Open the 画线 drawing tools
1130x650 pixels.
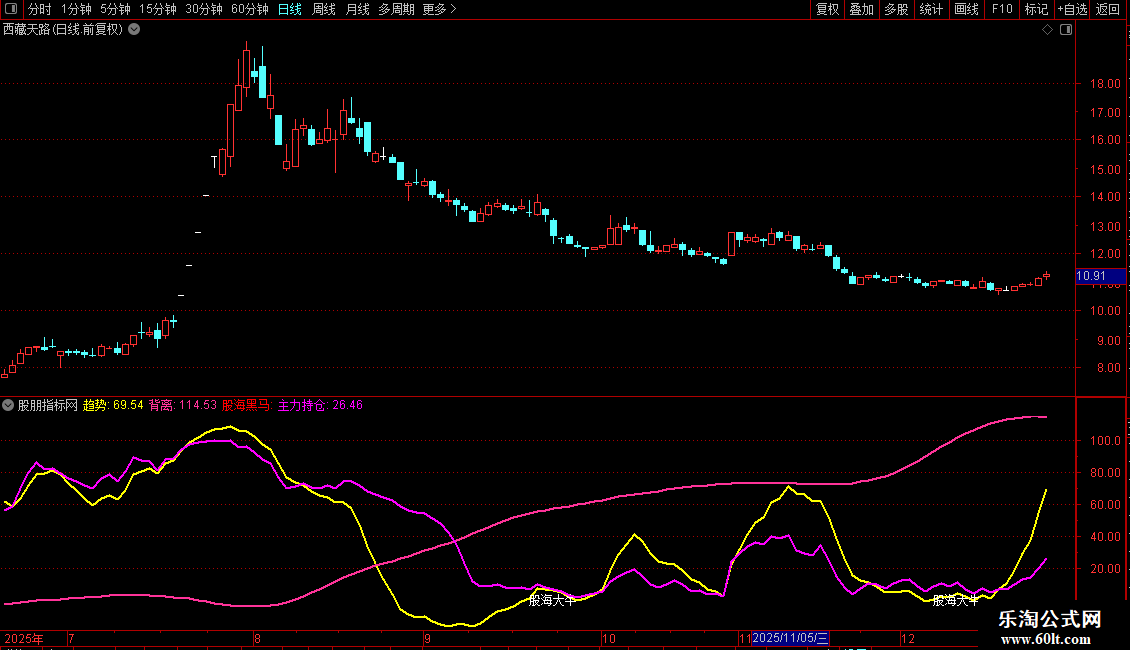966,10
